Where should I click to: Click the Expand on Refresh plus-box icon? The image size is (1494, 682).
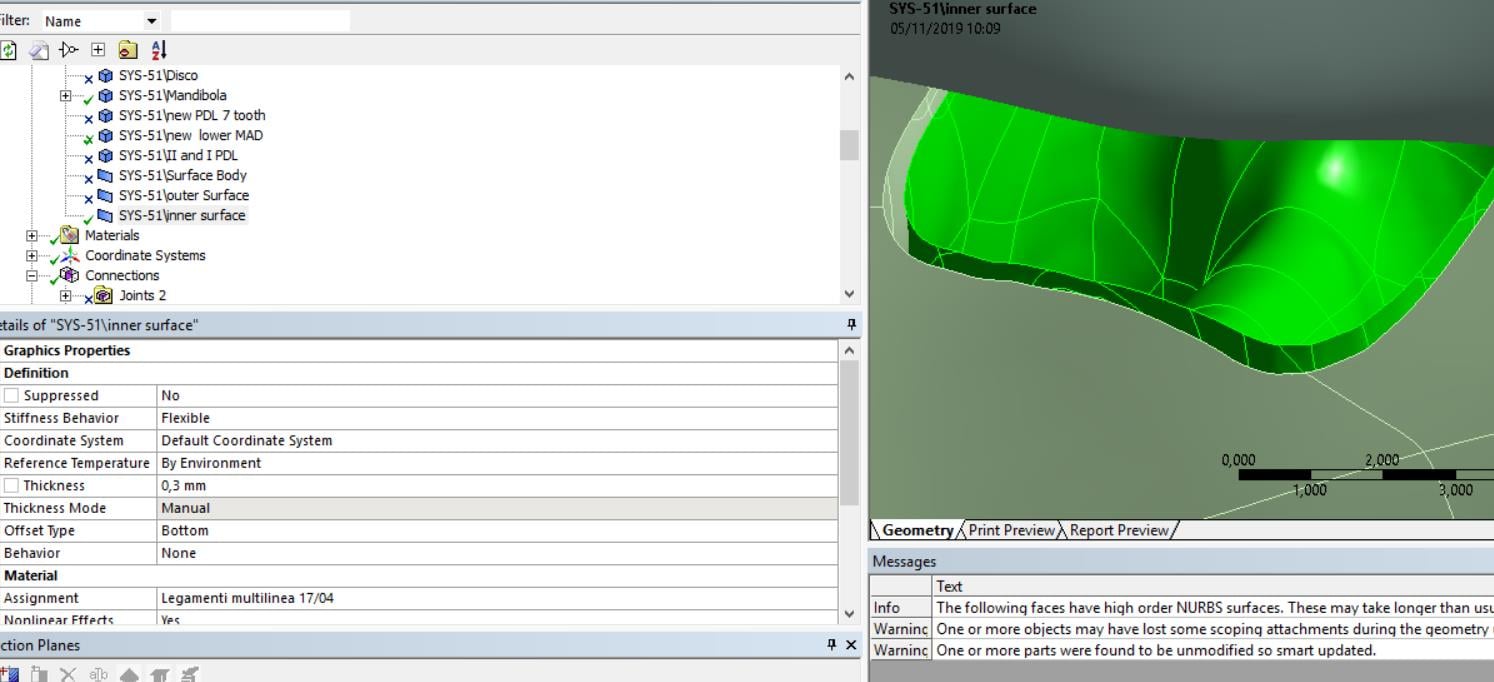pos(98,49)
